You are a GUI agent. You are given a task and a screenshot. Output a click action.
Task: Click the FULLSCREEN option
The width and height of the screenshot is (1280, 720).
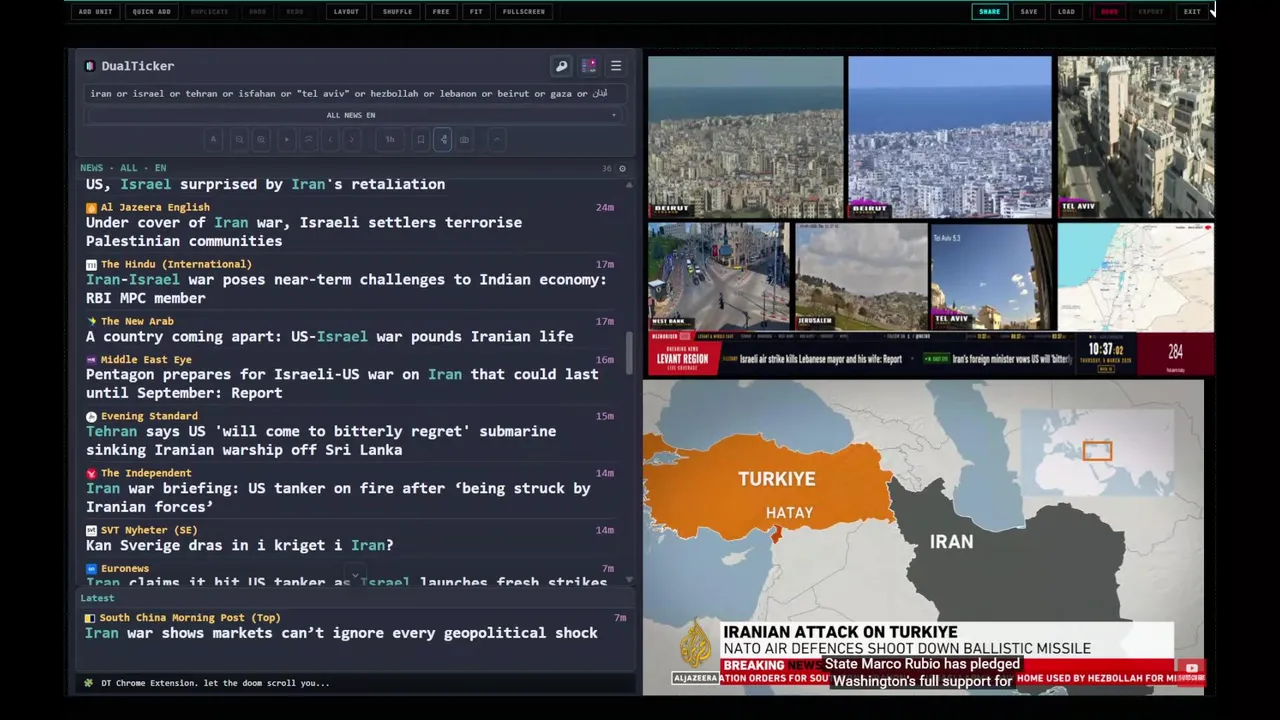[x=524, y=12]
